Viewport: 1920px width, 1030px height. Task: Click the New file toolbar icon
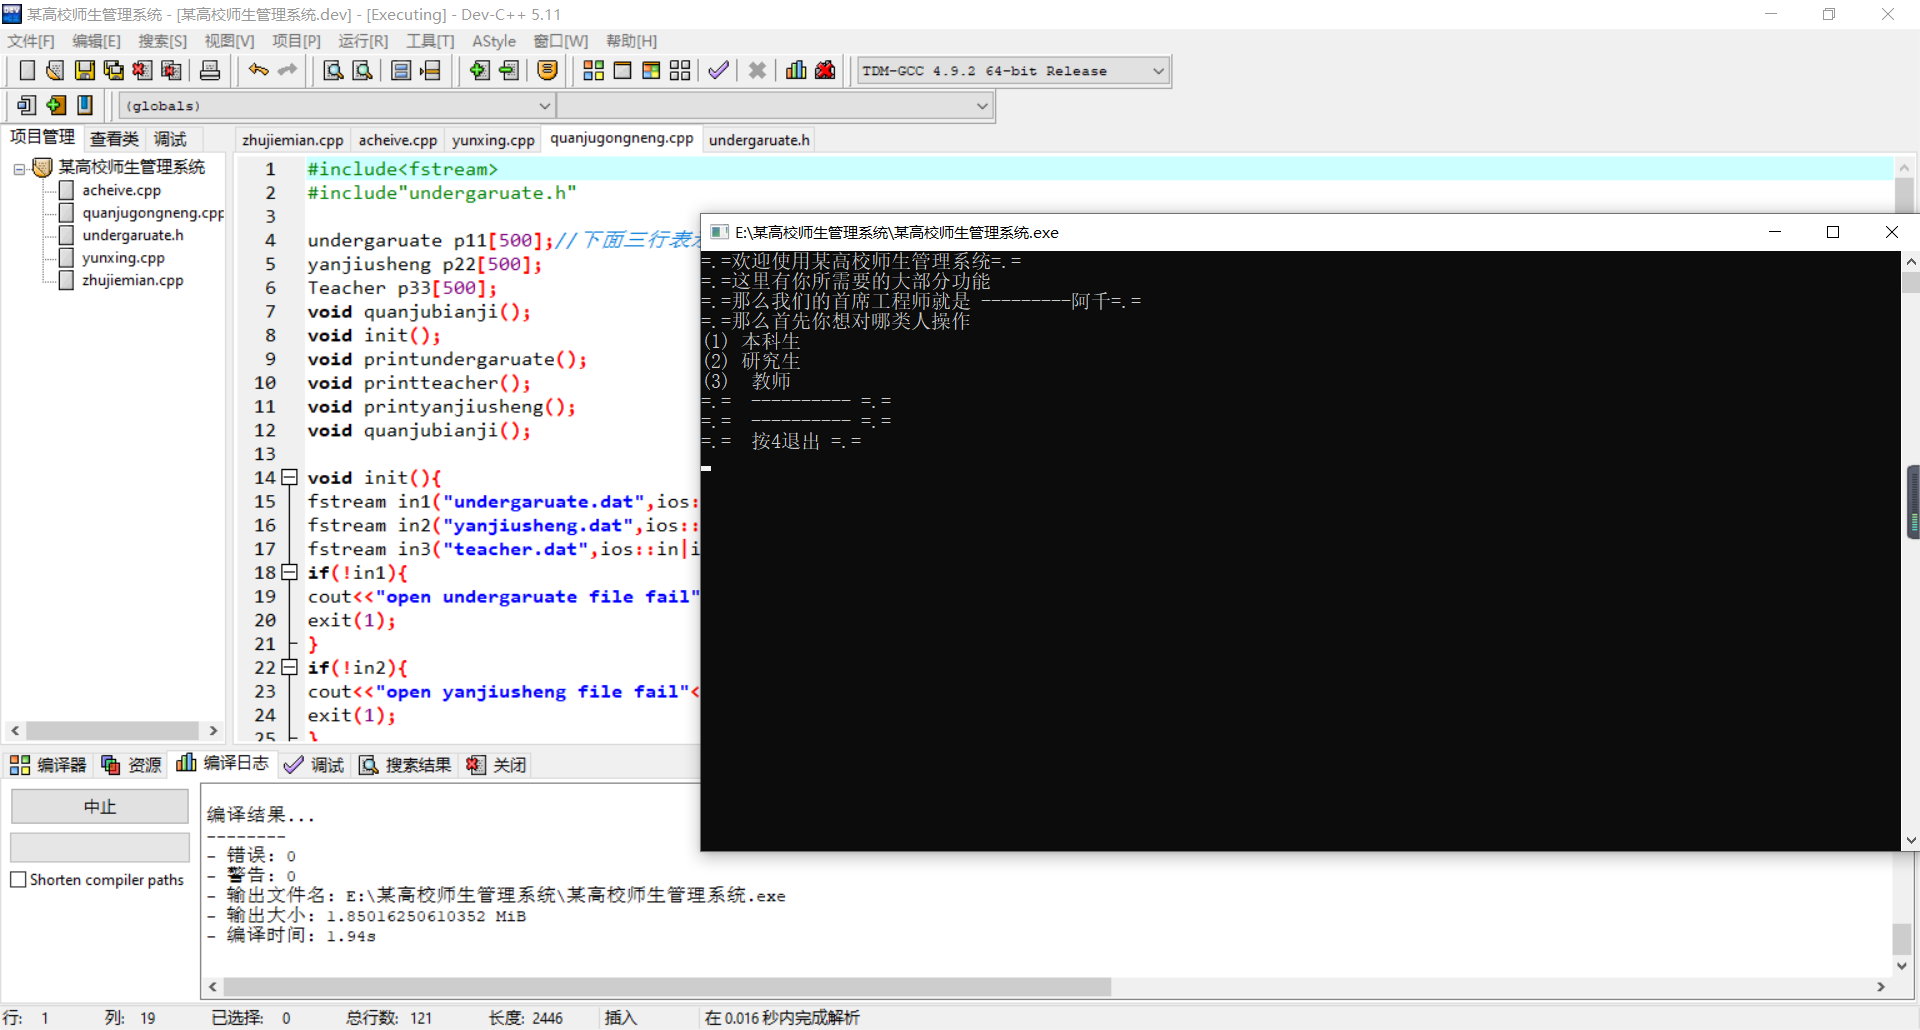click(x=27, y=70)
